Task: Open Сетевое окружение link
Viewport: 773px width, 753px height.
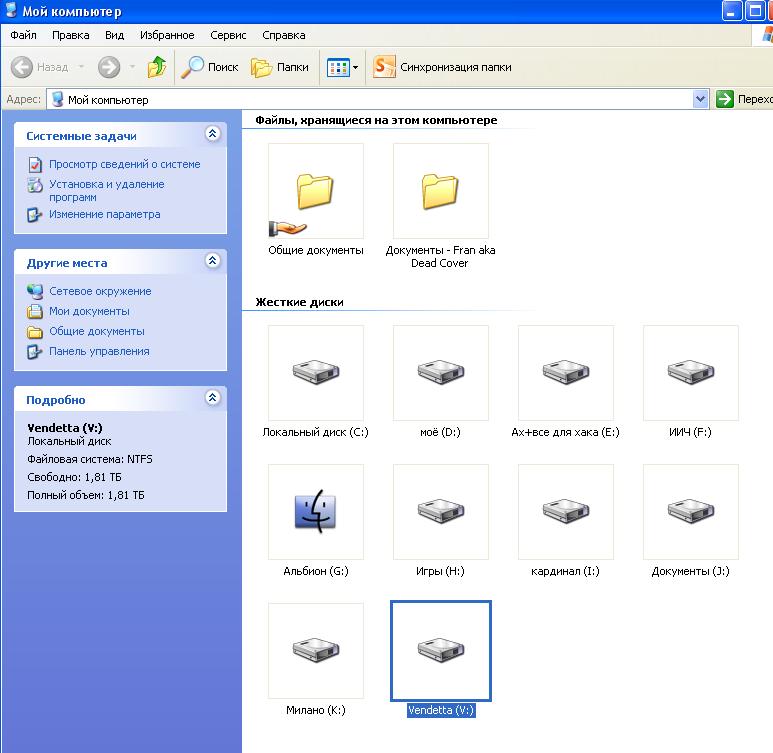Action: coord(100,291)
